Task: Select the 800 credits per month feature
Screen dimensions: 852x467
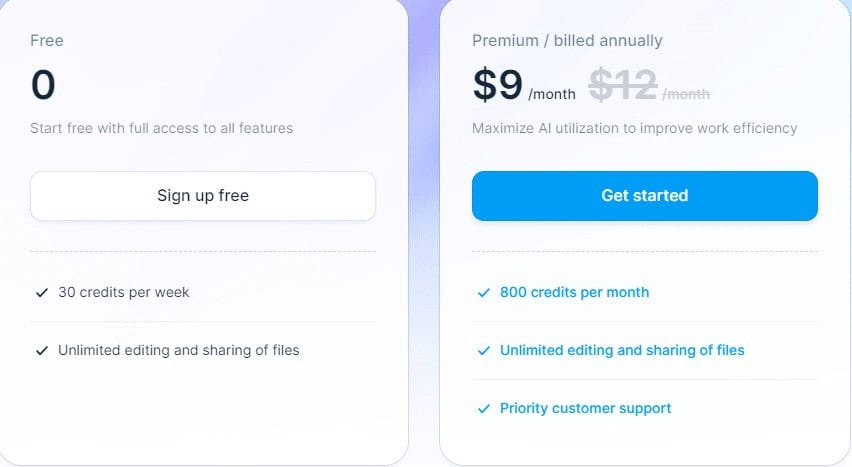Action: tap(574, 292)
